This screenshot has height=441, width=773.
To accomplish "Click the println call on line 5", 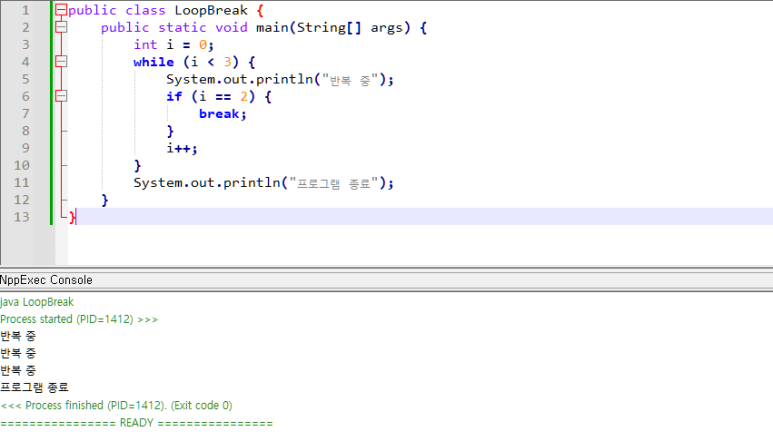I will point(280,79).
